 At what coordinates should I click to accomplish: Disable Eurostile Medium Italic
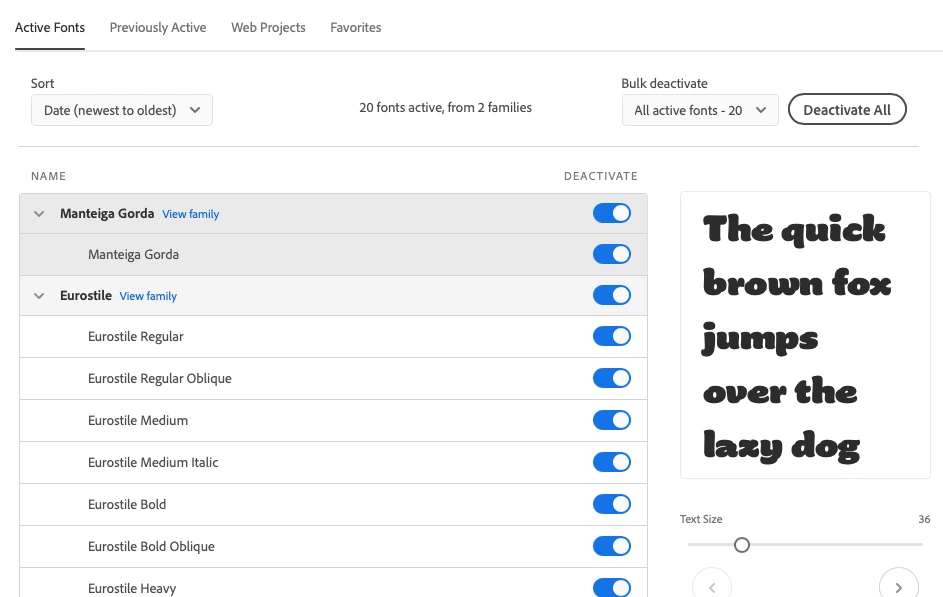pos(612,462)
